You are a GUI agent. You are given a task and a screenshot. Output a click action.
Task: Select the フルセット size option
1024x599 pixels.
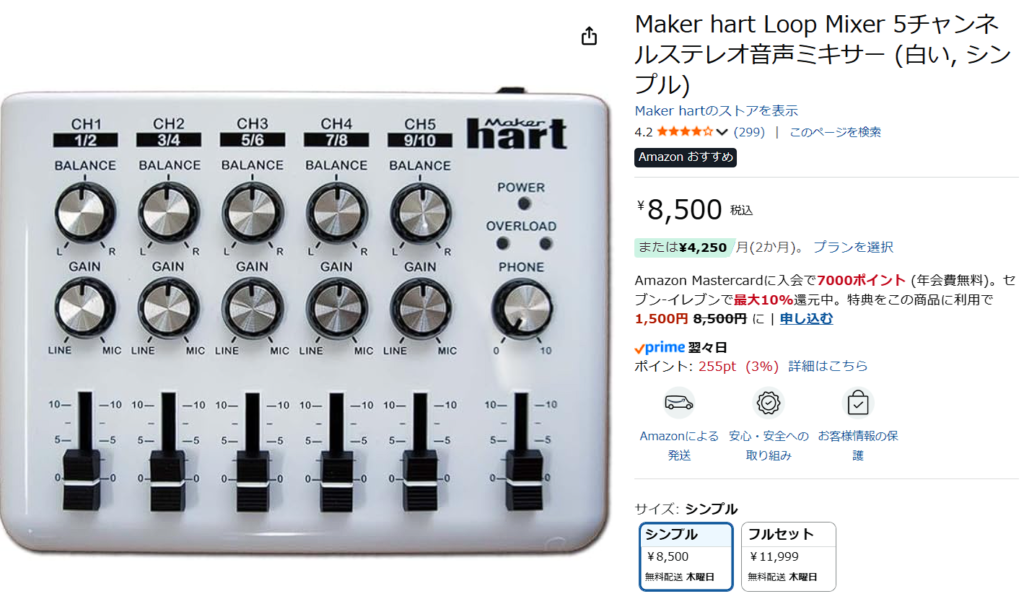pos(788,556)
